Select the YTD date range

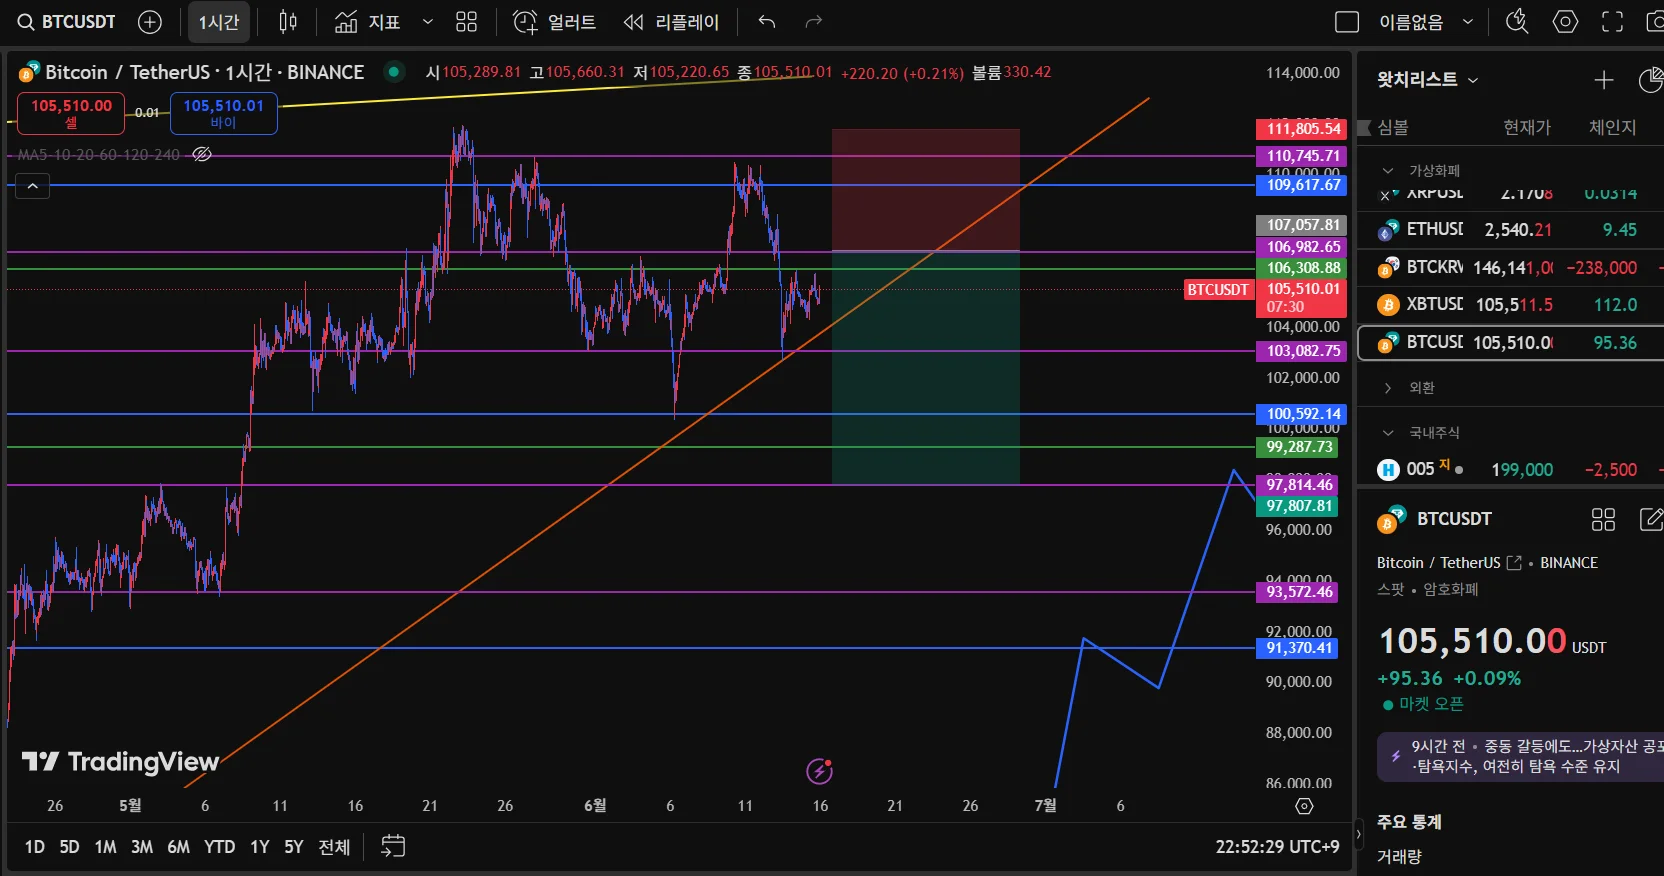(x=220, y=847)
